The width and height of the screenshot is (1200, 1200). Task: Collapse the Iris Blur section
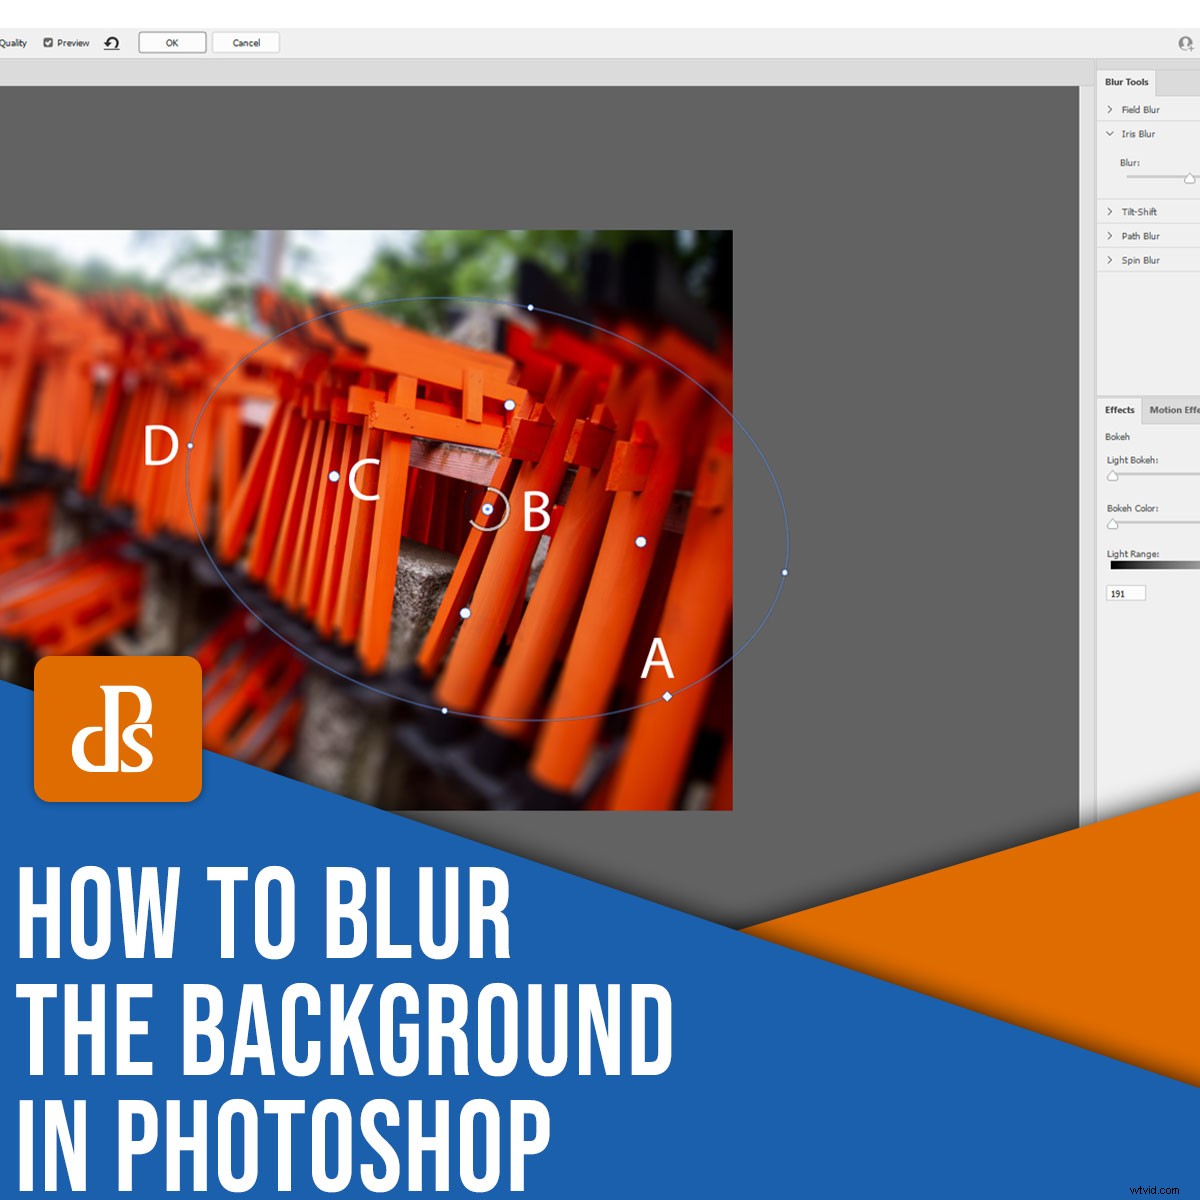(1110, 133)
